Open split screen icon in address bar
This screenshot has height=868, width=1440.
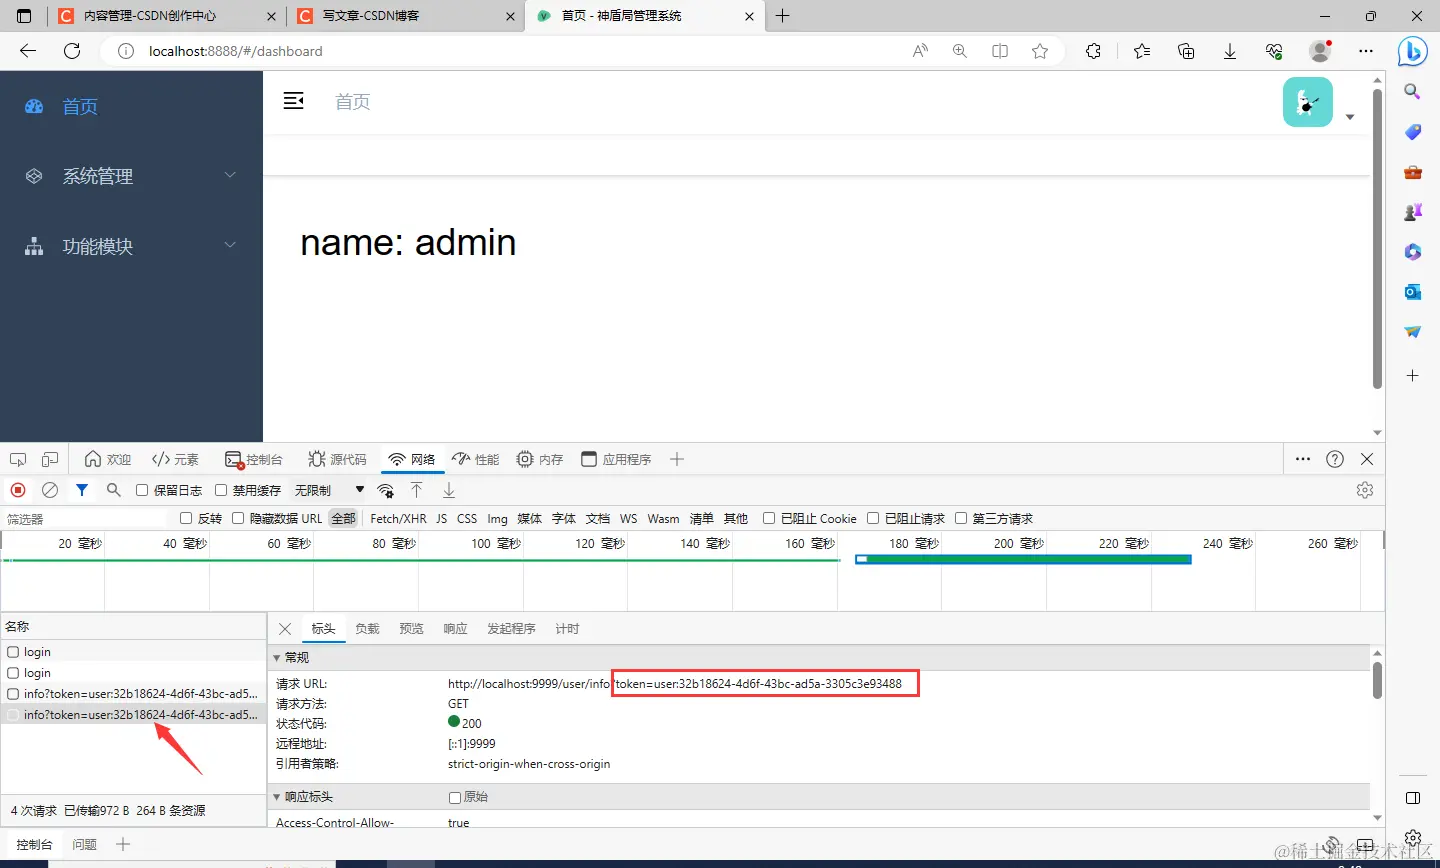(1000, 51)
